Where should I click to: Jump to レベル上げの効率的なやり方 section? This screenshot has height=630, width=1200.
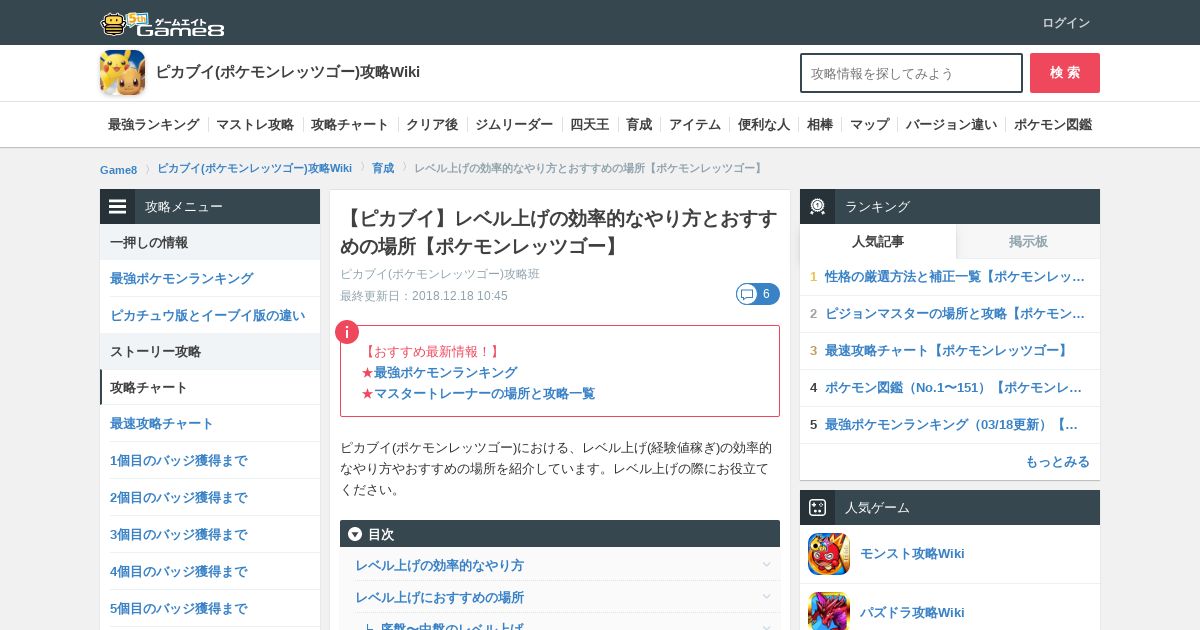click(439, 566)
